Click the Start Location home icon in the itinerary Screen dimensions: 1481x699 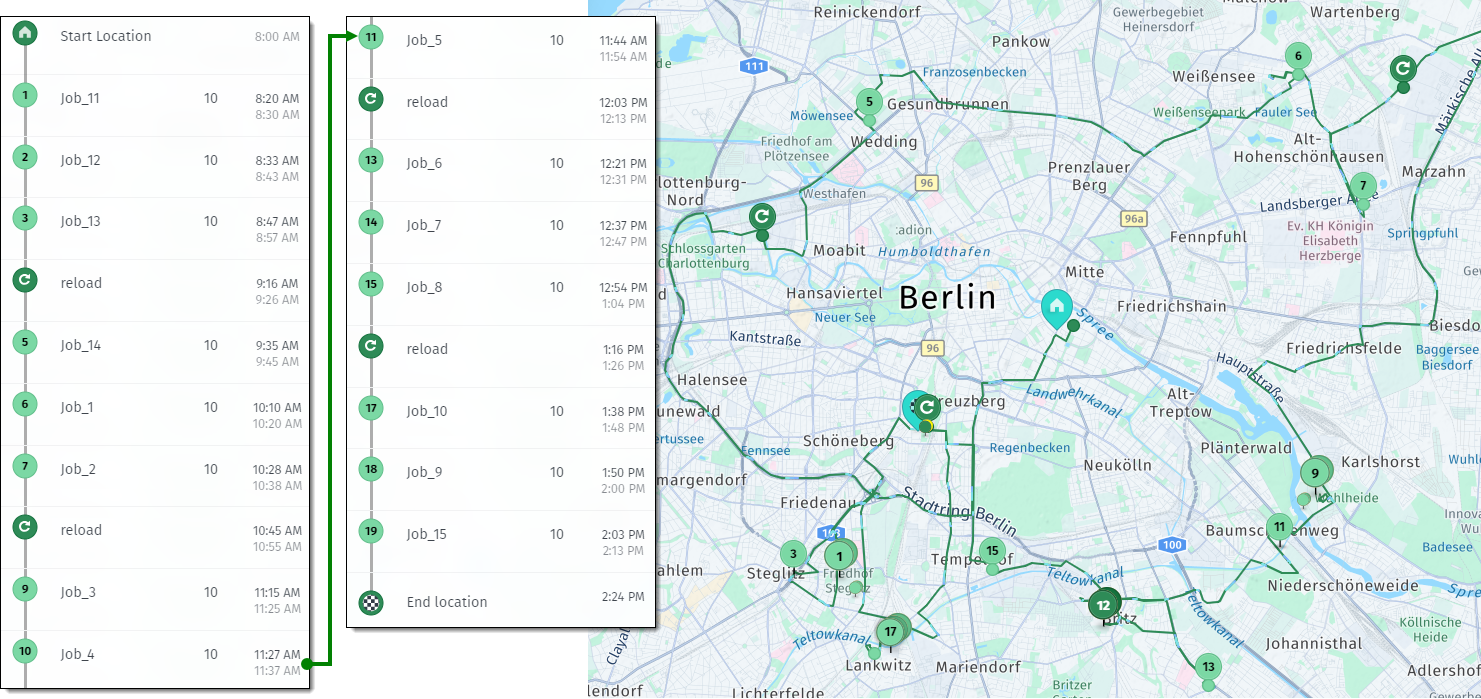24,35
